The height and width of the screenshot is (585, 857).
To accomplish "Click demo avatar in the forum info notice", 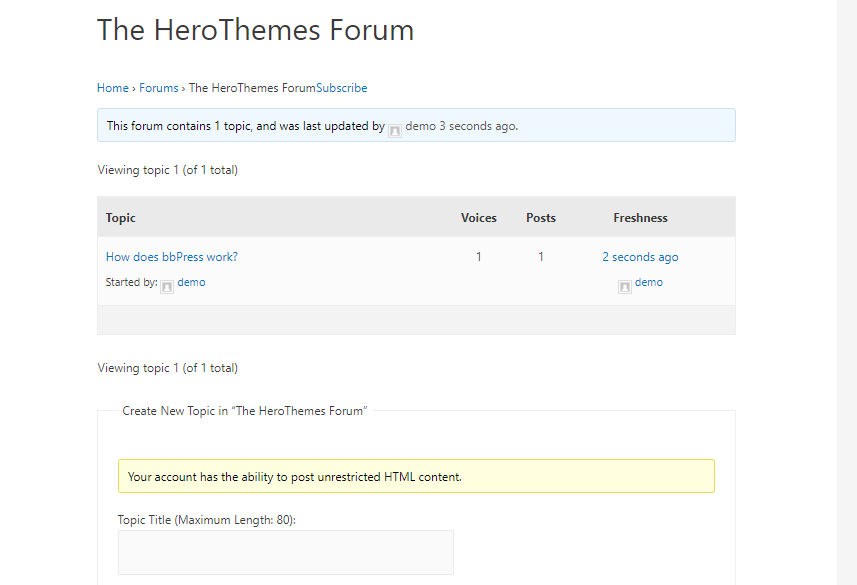I will pos(395,128).
